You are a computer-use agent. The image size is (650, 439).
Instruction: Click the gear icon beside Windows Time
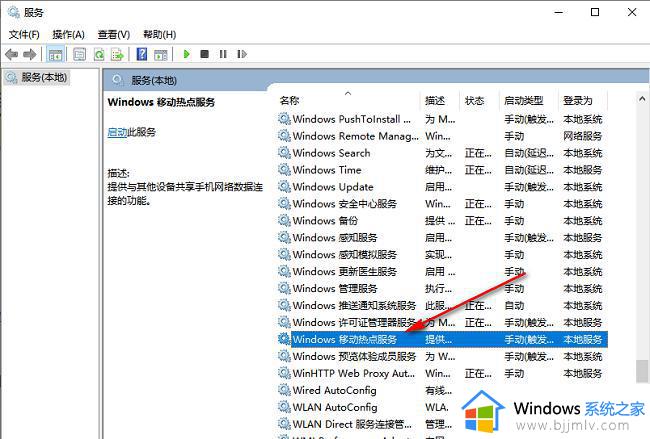click(x=284, y=170)
